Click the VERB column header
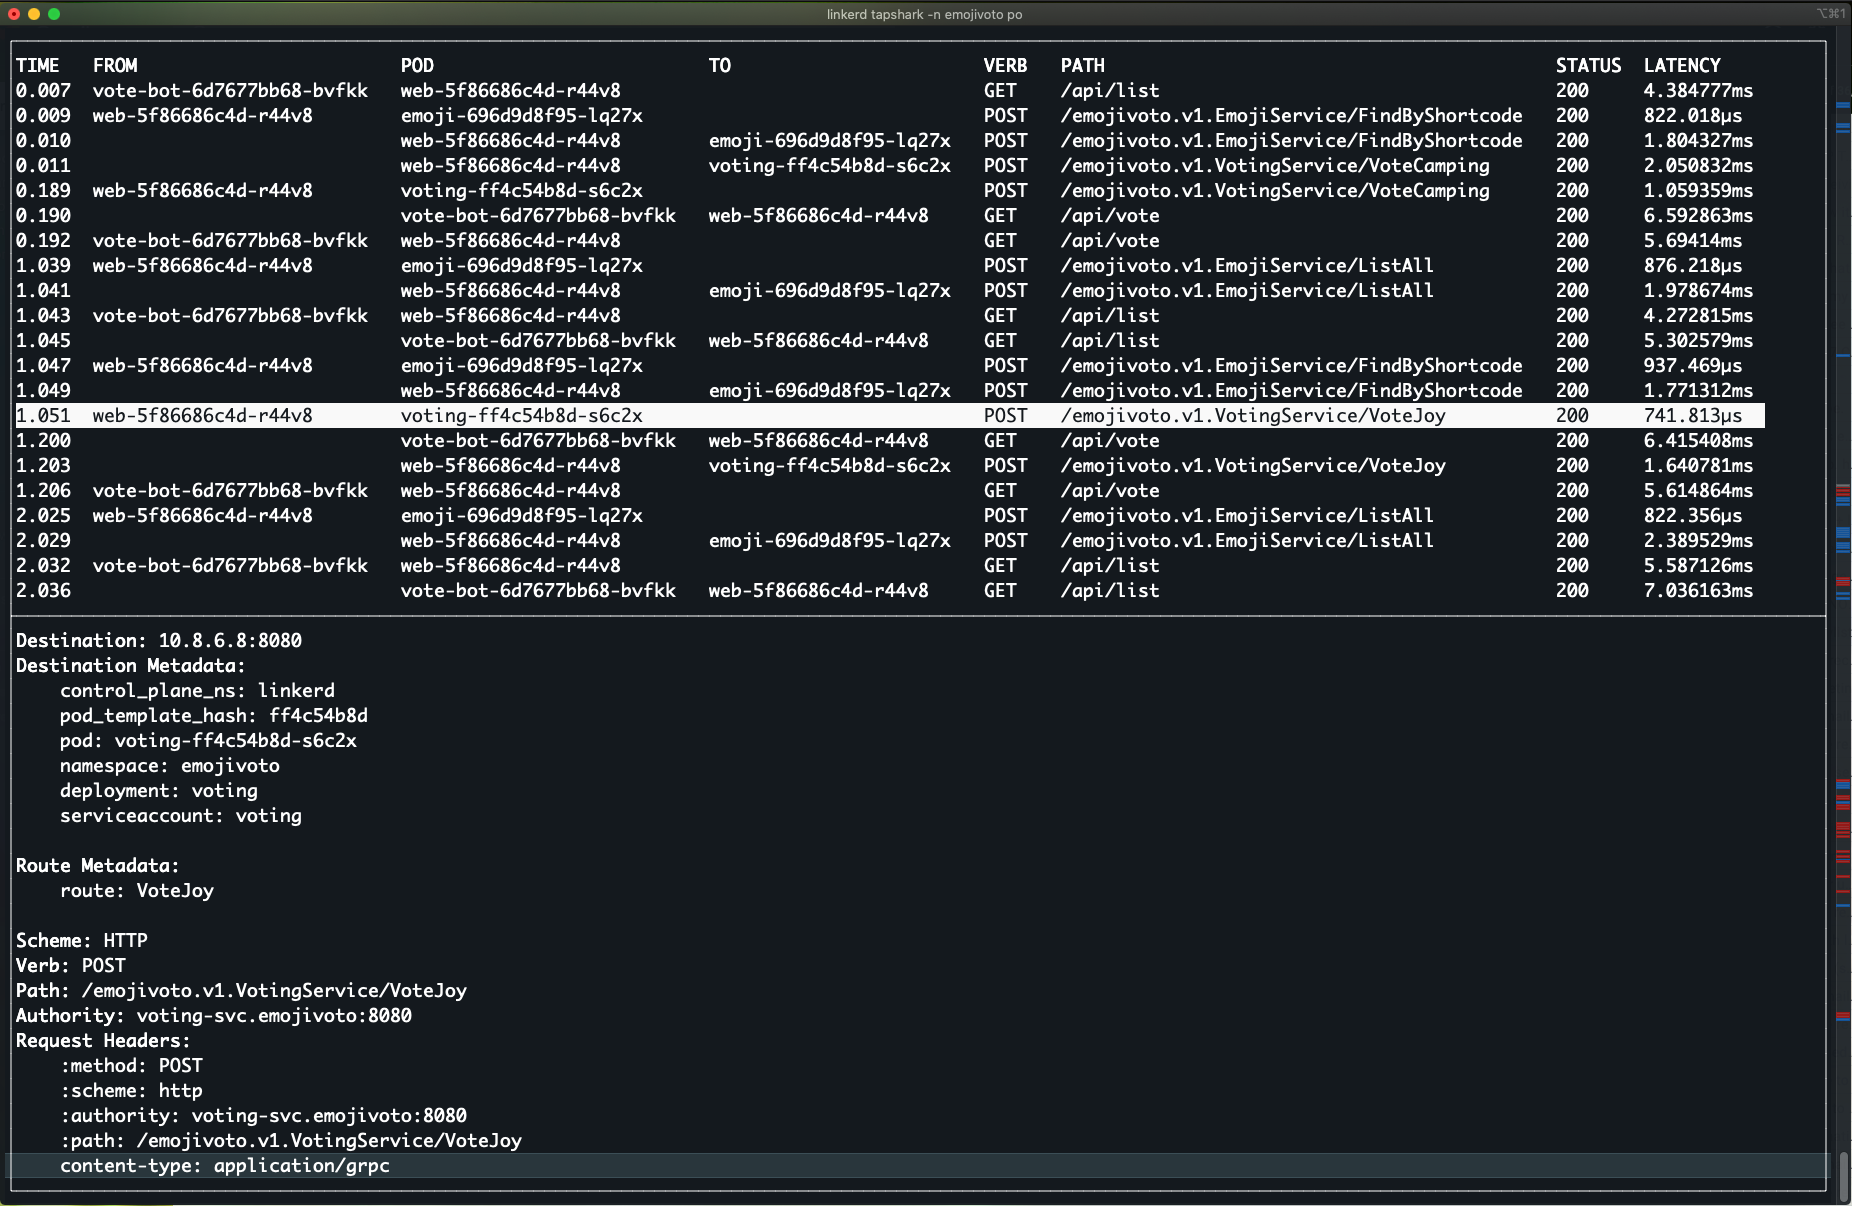Viewport: 1852px width, 1206px height. (1004, 66)
